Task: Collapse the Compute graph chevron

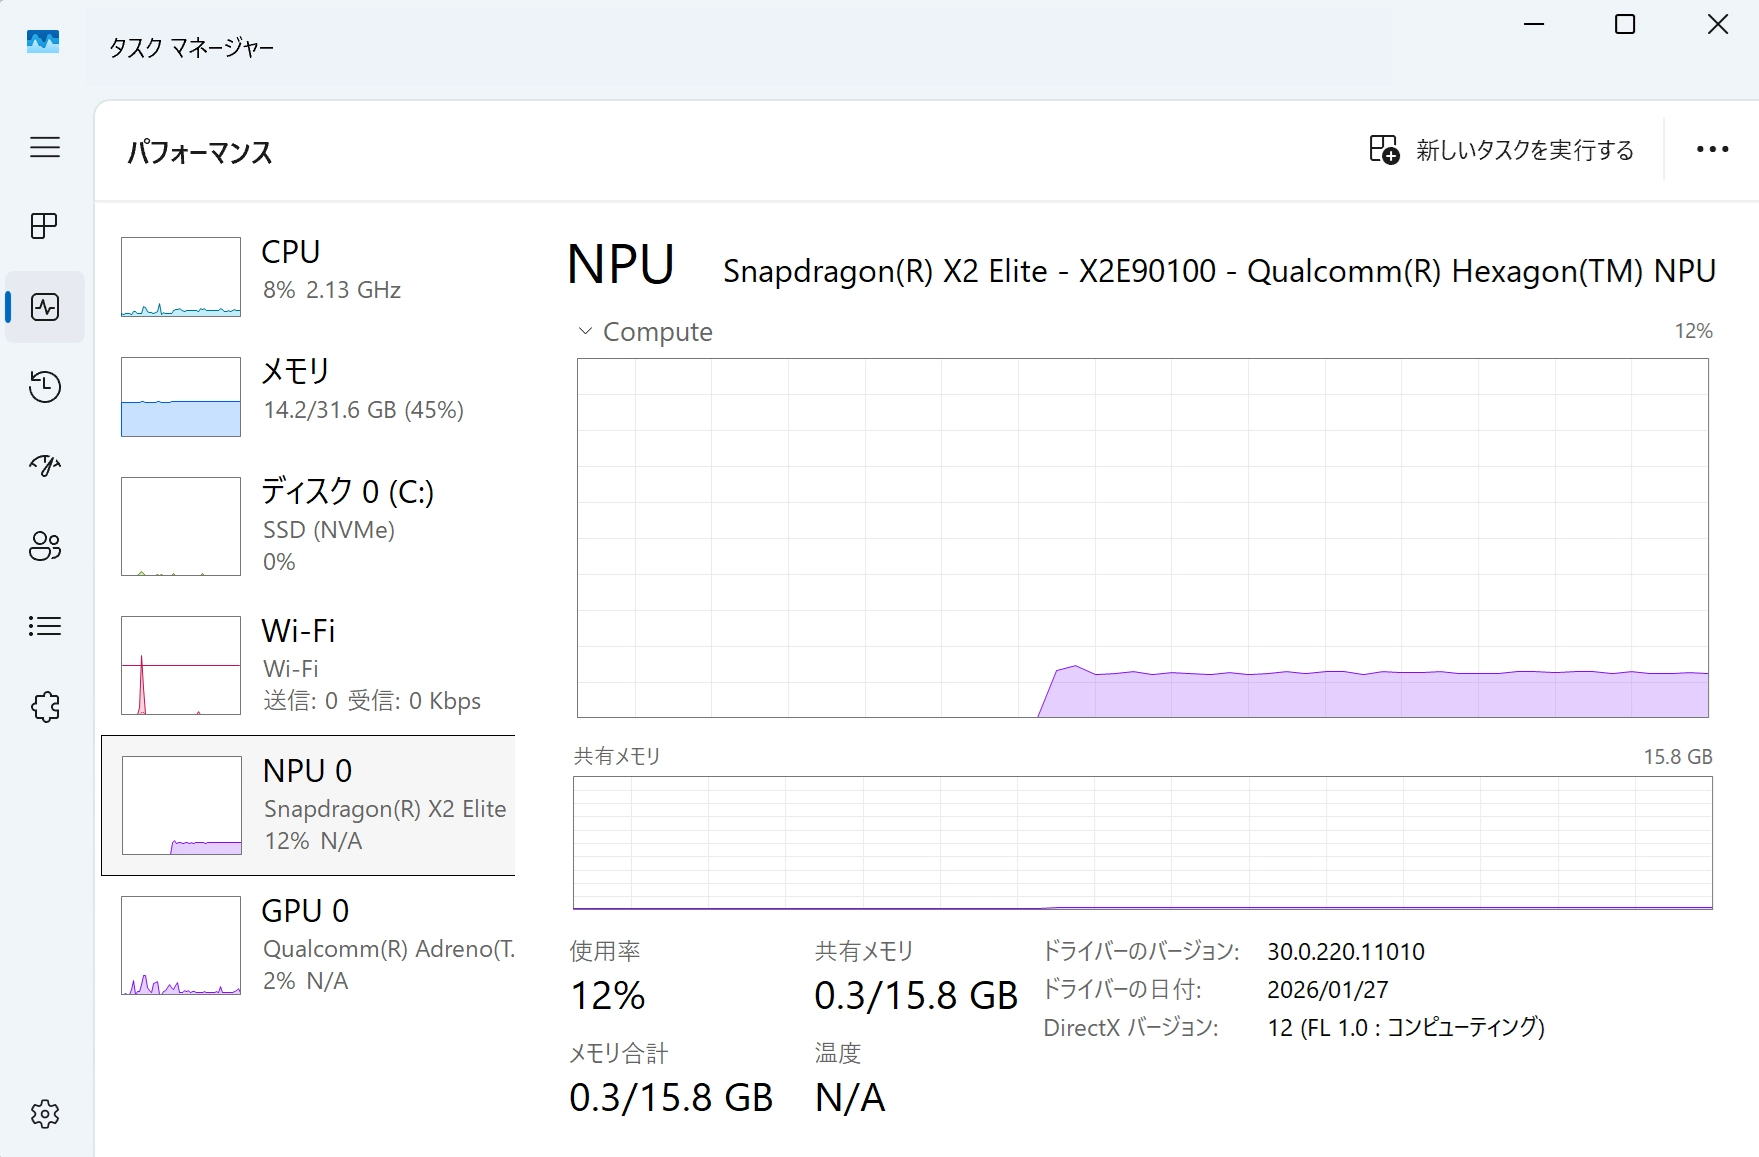Action: pyautogui.click(x=585, y=331)
